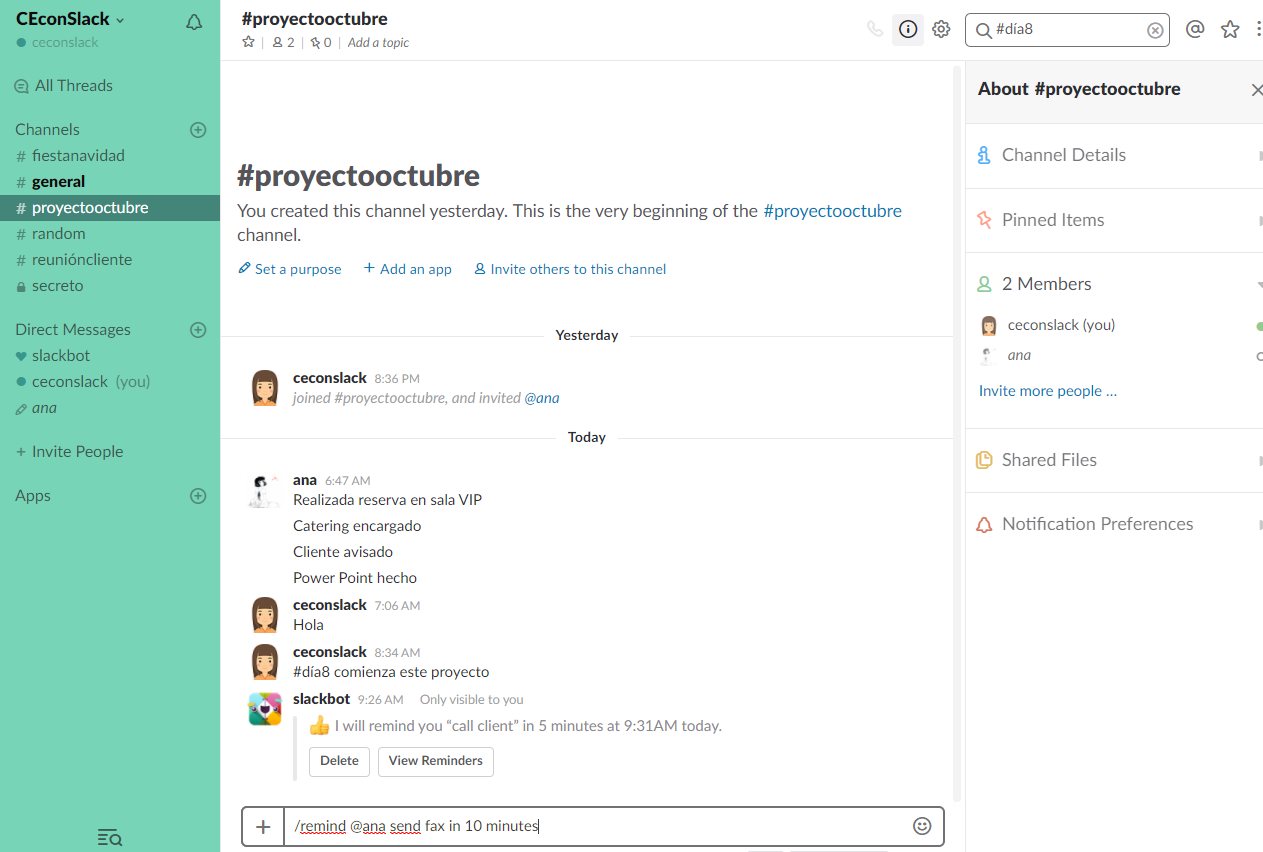Screen dimensions: 1263x852
Task: Start a new direct message with plus icon
Action: click(198, 330)
